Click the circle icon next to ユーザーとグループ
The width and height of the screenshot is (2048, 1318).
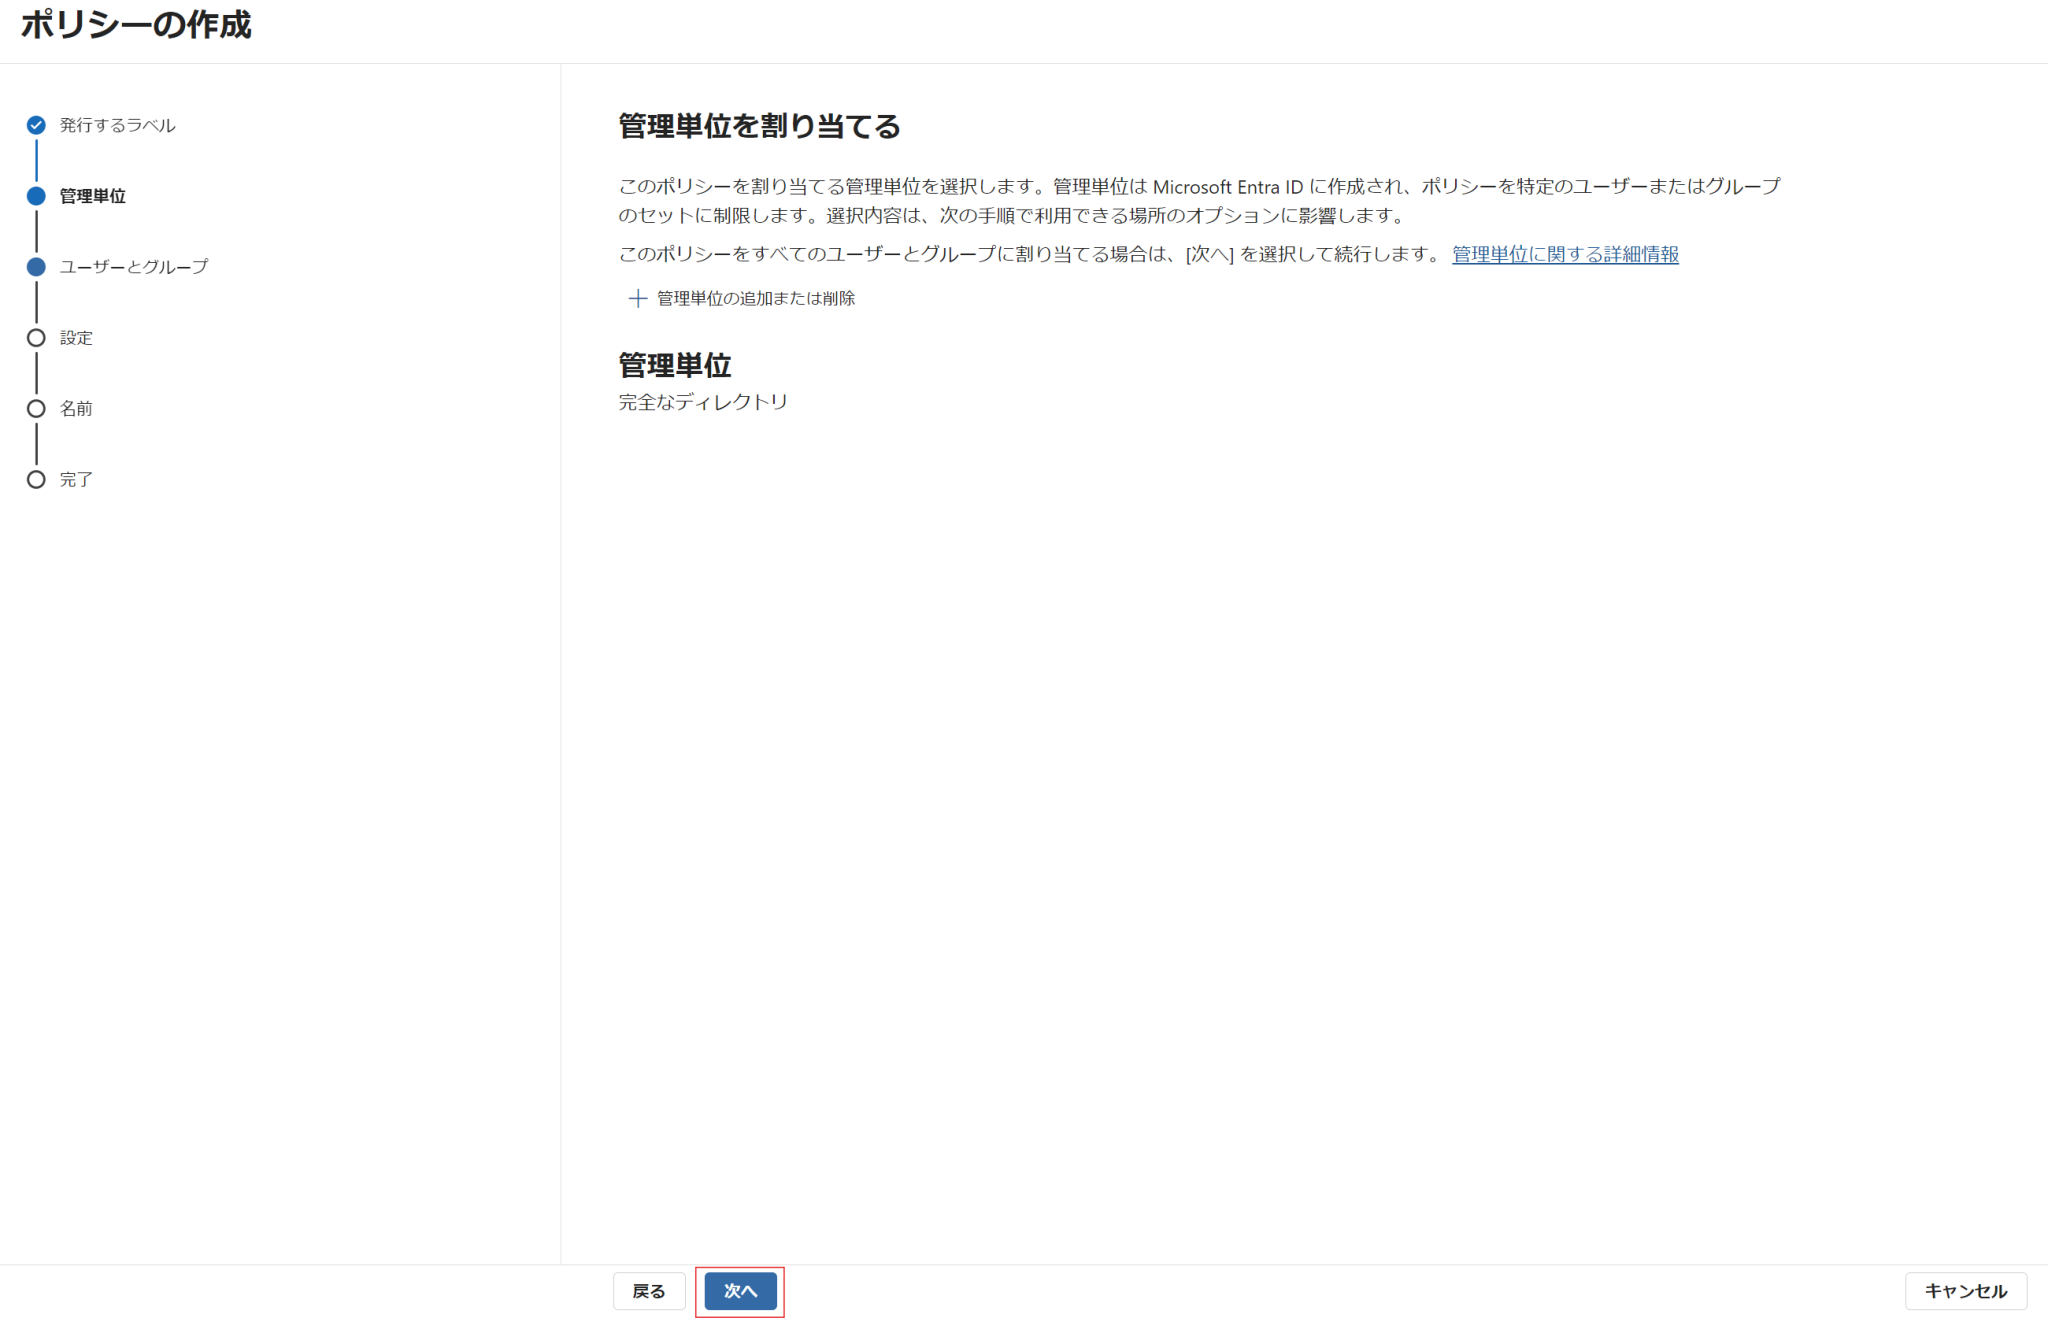[37, 267]
